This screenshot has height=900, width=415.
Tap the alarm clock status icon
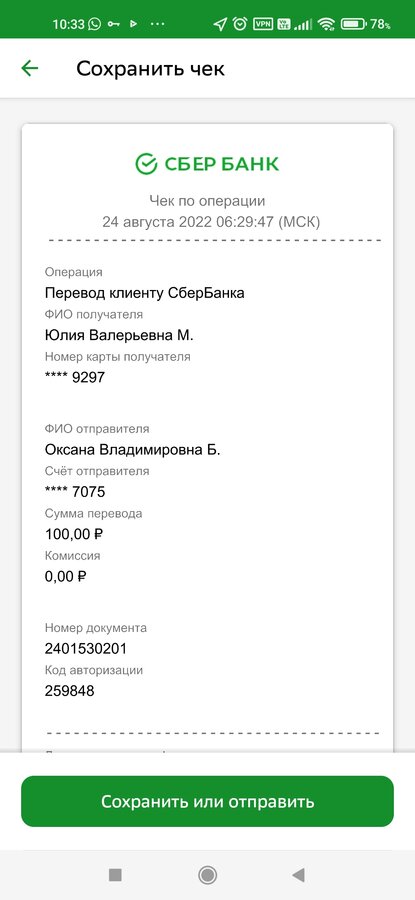pos(240,24)
